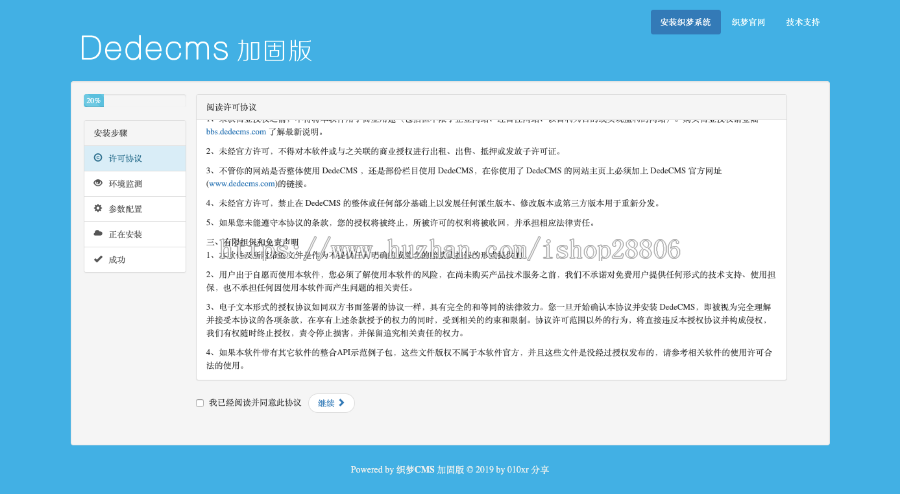900x494 pixels.
Task: Open 织梦官网 from the top navigation
Action: (x=748, y=22)
